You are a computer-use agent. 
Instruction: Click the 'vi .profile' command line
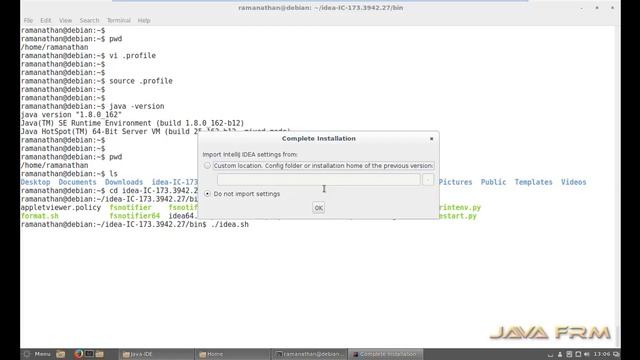(x=132, y=56)
